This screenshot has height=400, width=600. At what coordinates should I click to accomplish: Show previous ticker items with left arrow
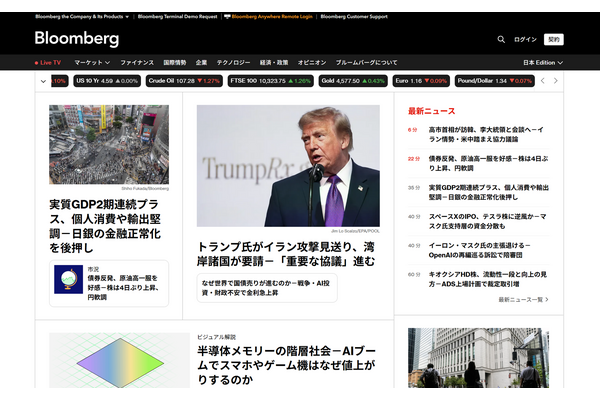[x=543, y=81]
